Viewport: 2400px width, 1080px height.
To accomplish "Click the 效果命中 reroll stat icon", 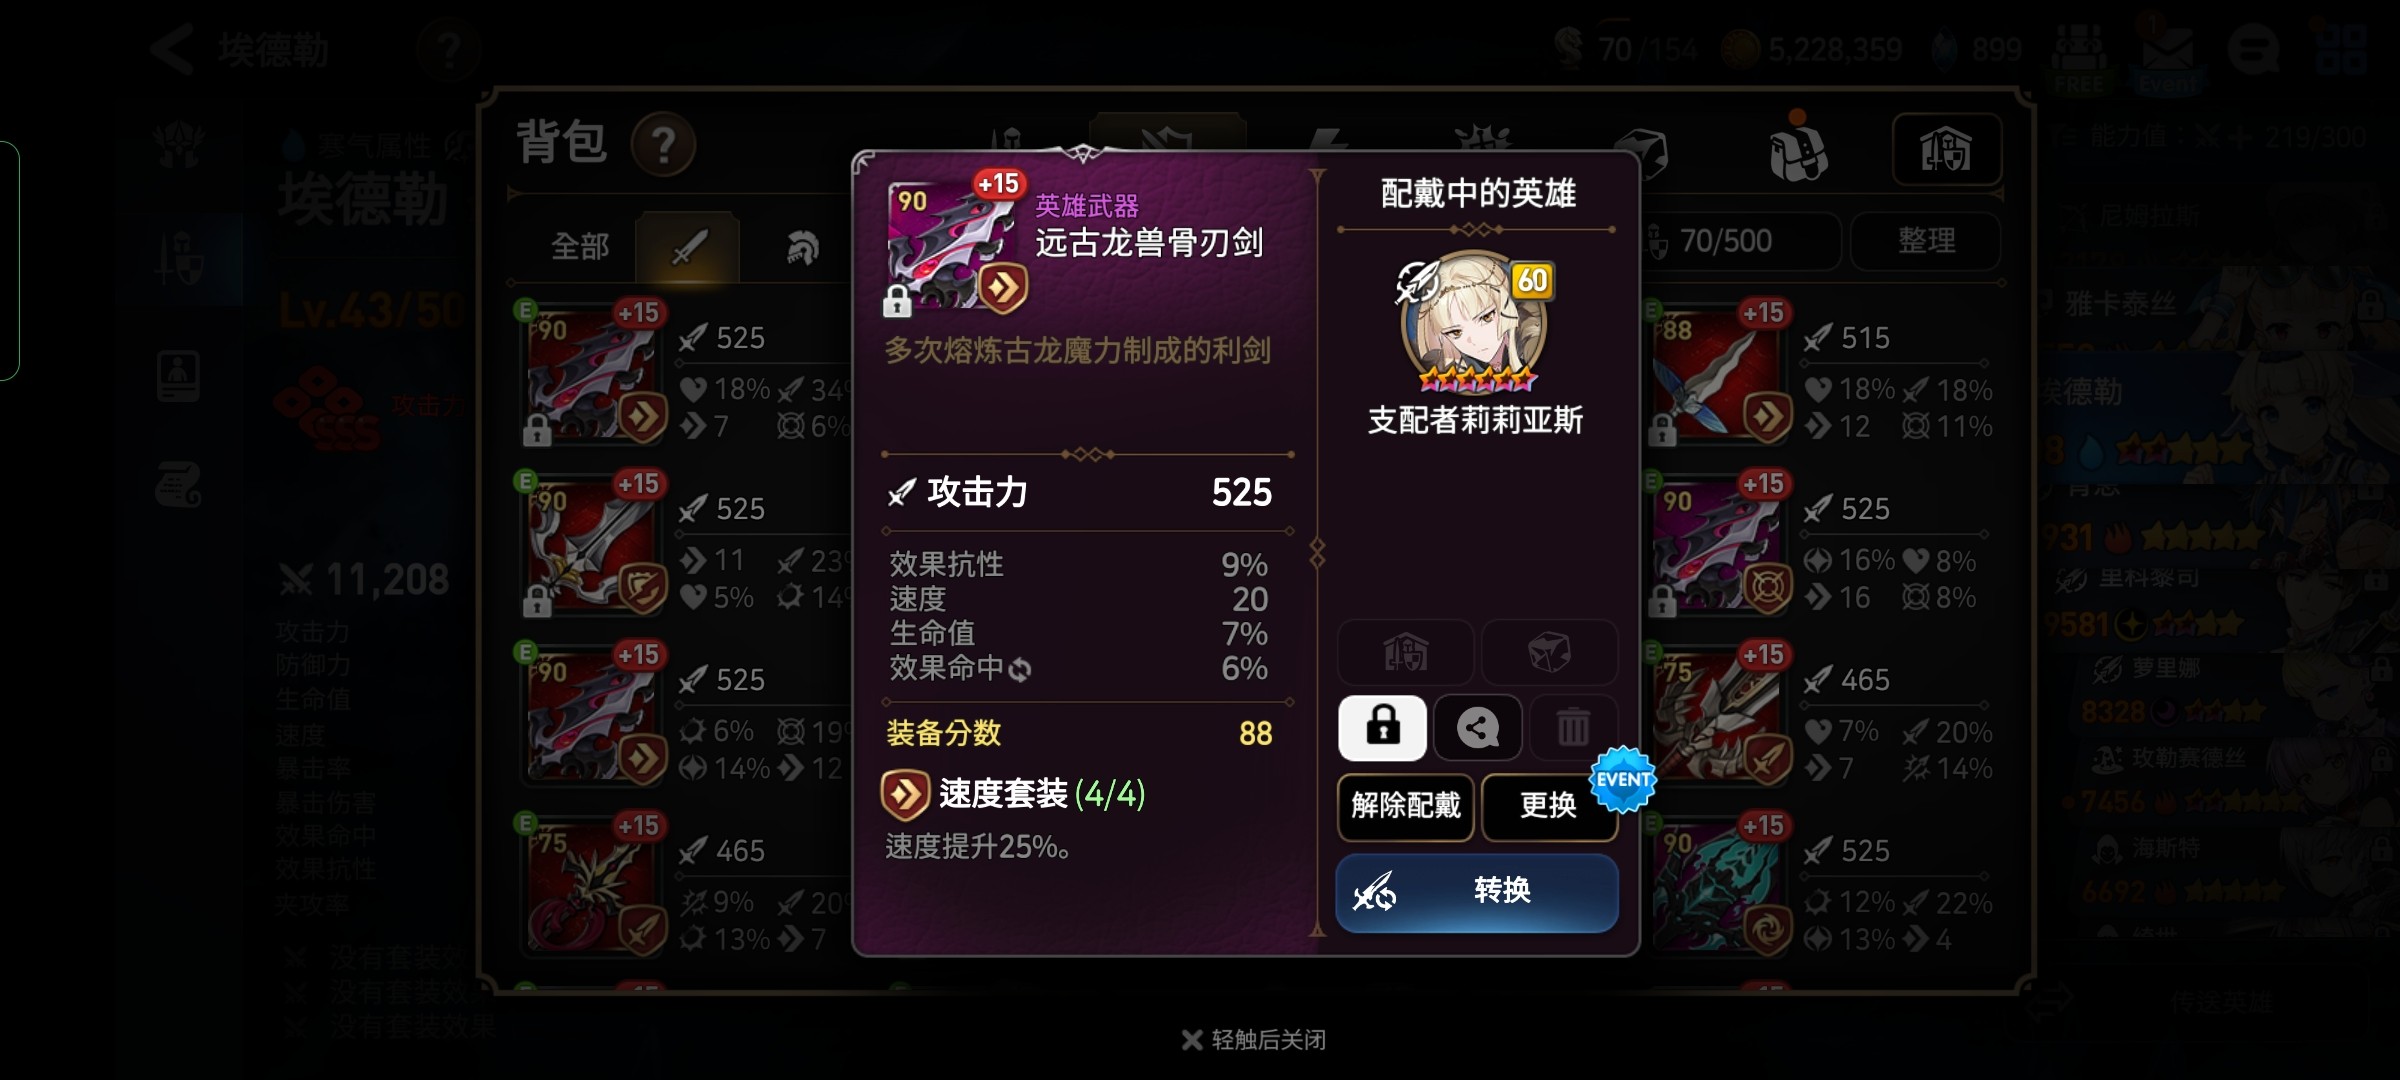I will point(1020,669).
